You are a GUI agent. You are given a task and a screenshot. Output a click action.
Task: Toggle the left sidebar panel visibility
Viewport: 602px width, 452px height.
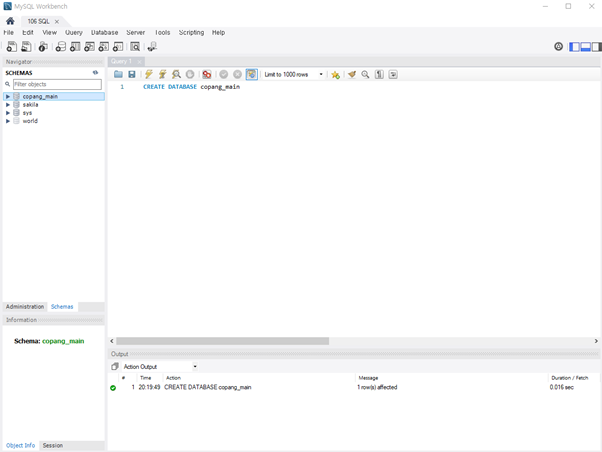tap(574, 47)
